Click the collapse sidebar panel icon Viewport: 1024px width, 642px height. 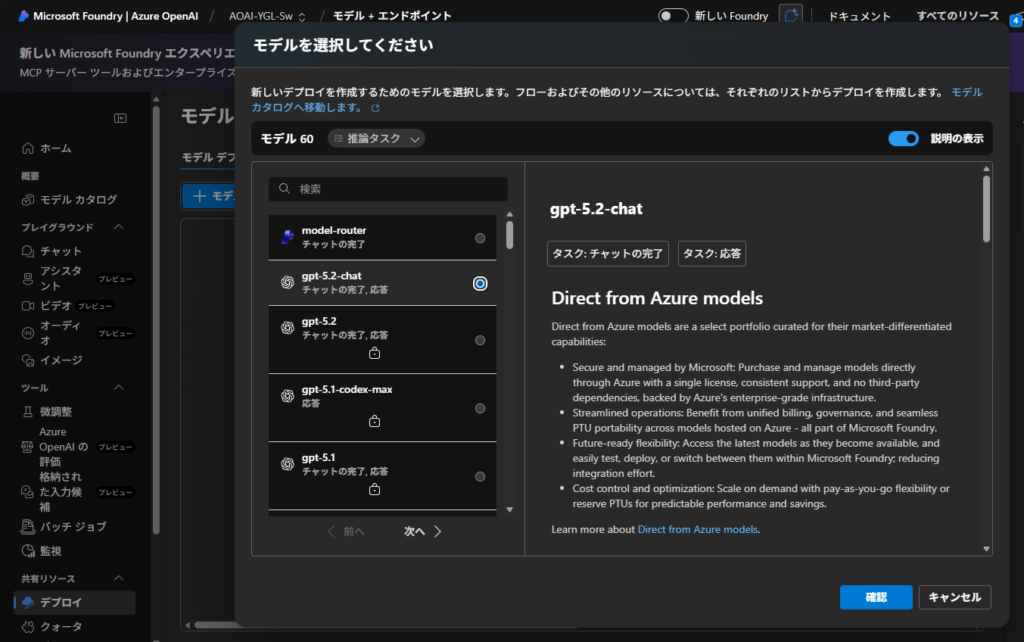120,118
